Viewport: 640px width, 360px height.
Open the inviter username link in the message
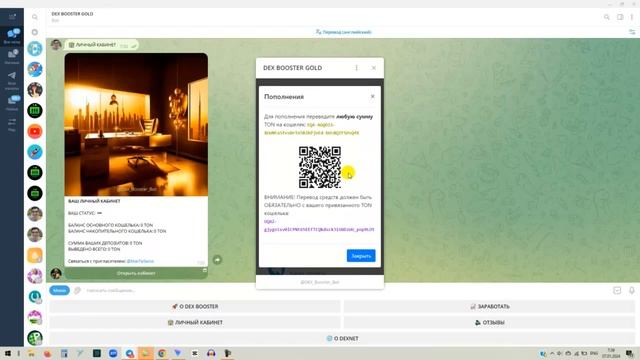coord(140,261)
